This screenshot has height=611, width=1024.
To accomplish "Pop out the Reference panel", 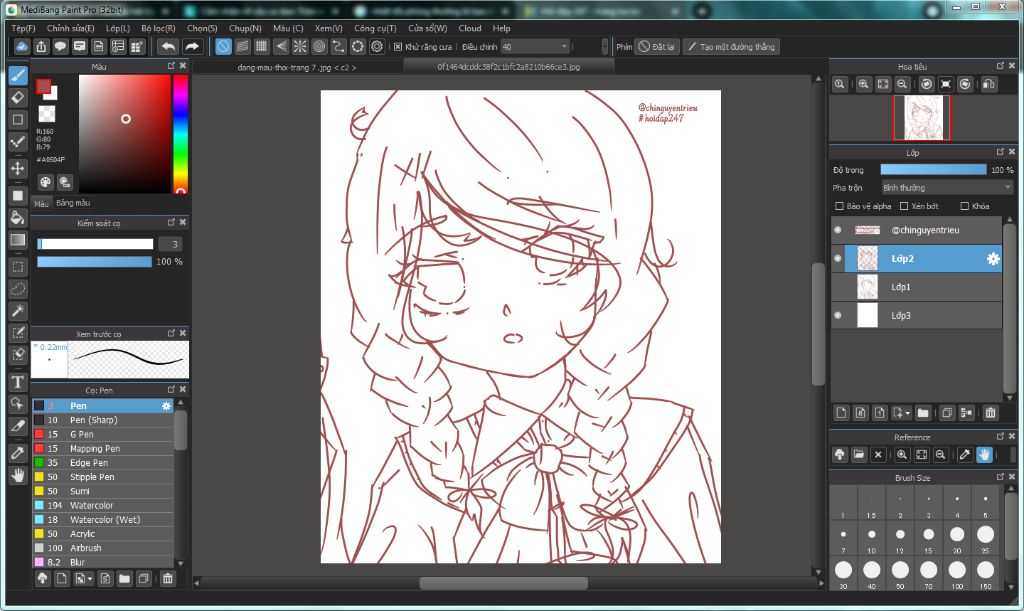I will point(1000,436).
